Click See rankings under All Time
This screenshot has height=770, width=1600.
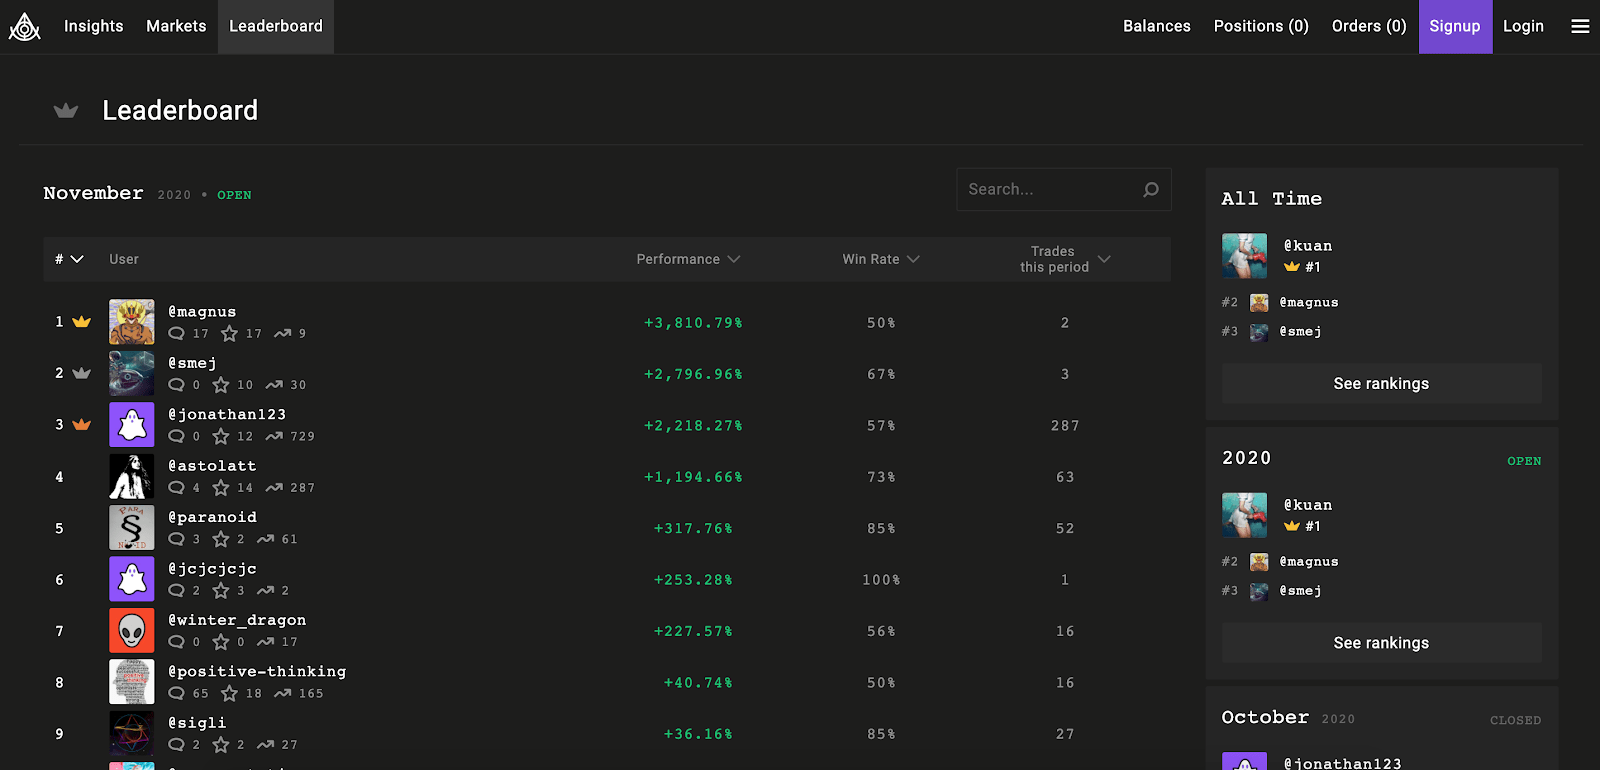tap(1381, 384)
